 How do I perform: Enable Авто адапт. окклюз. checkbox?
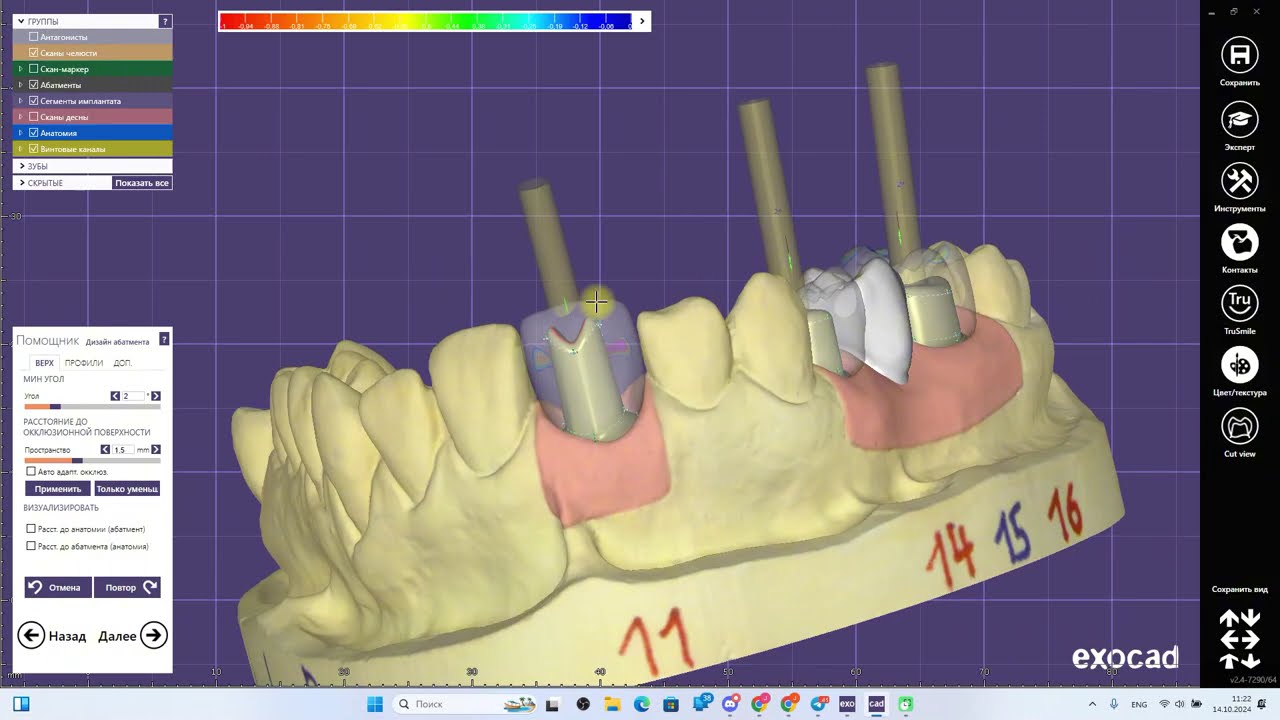[x=31, y=471]
